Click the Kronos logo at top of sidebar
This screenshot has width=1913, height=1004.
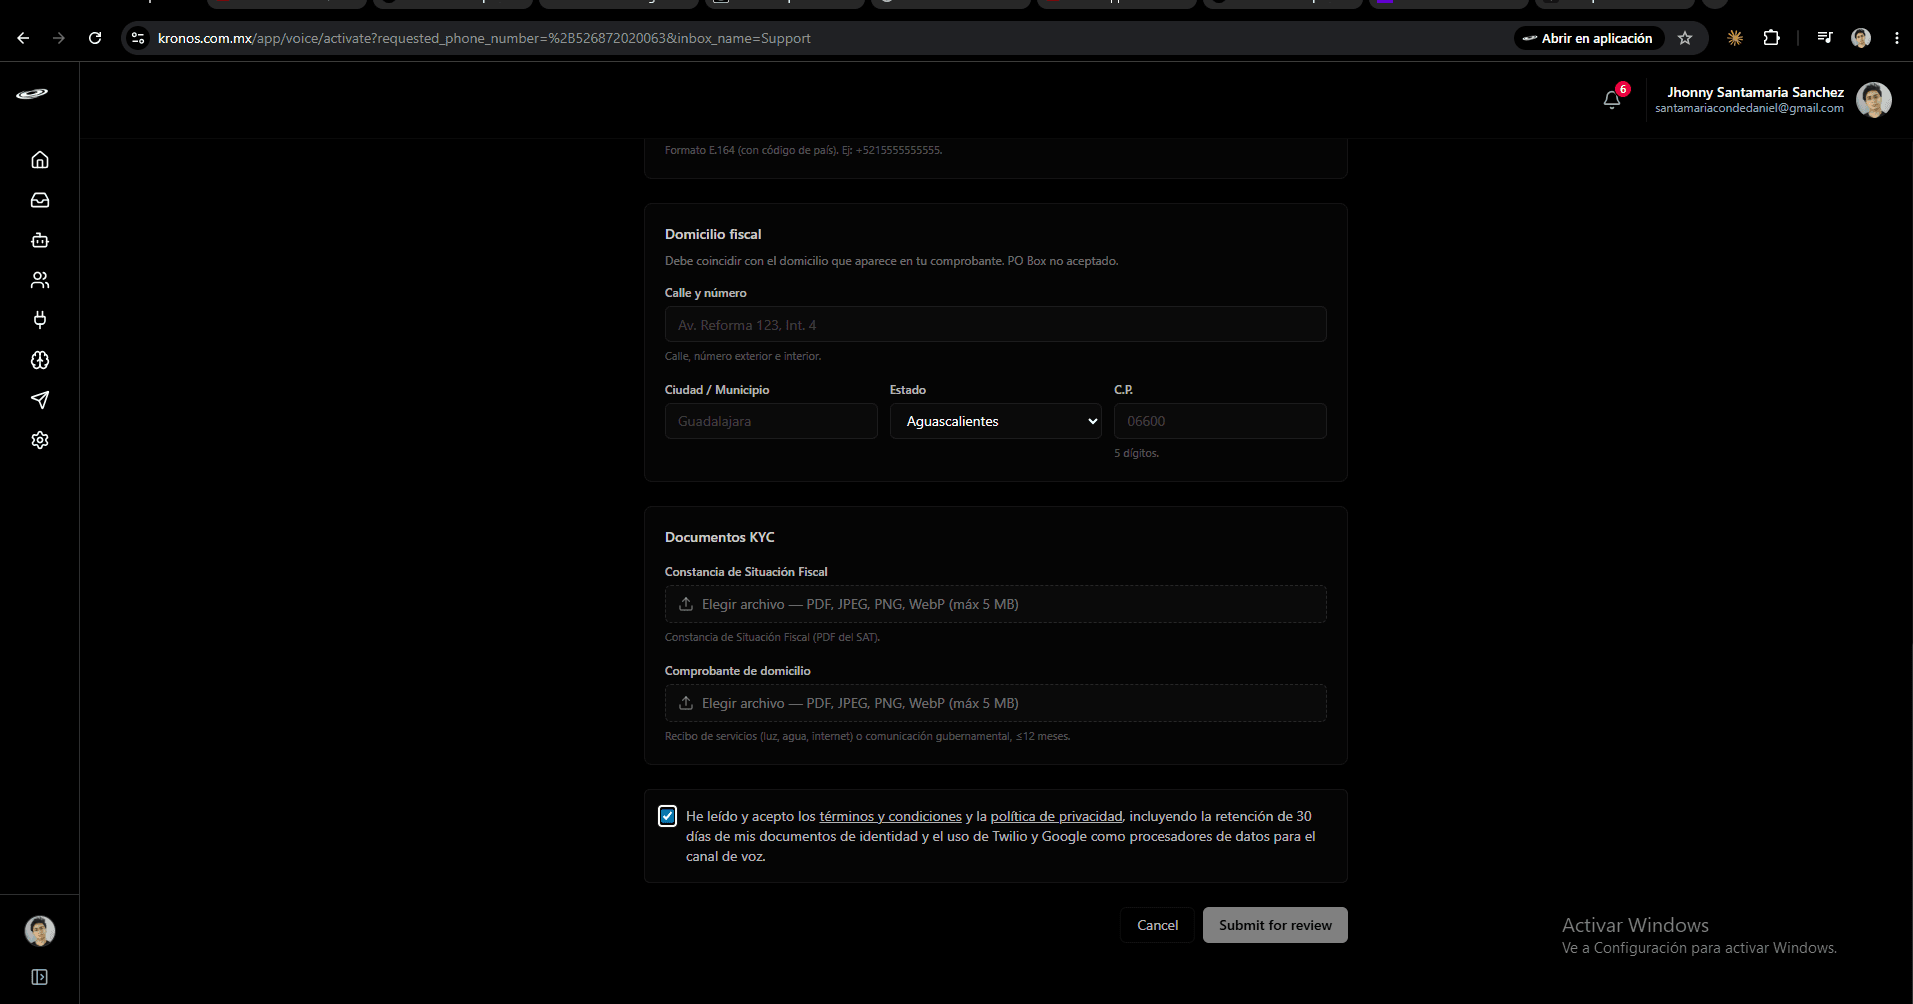coord(32,94)
